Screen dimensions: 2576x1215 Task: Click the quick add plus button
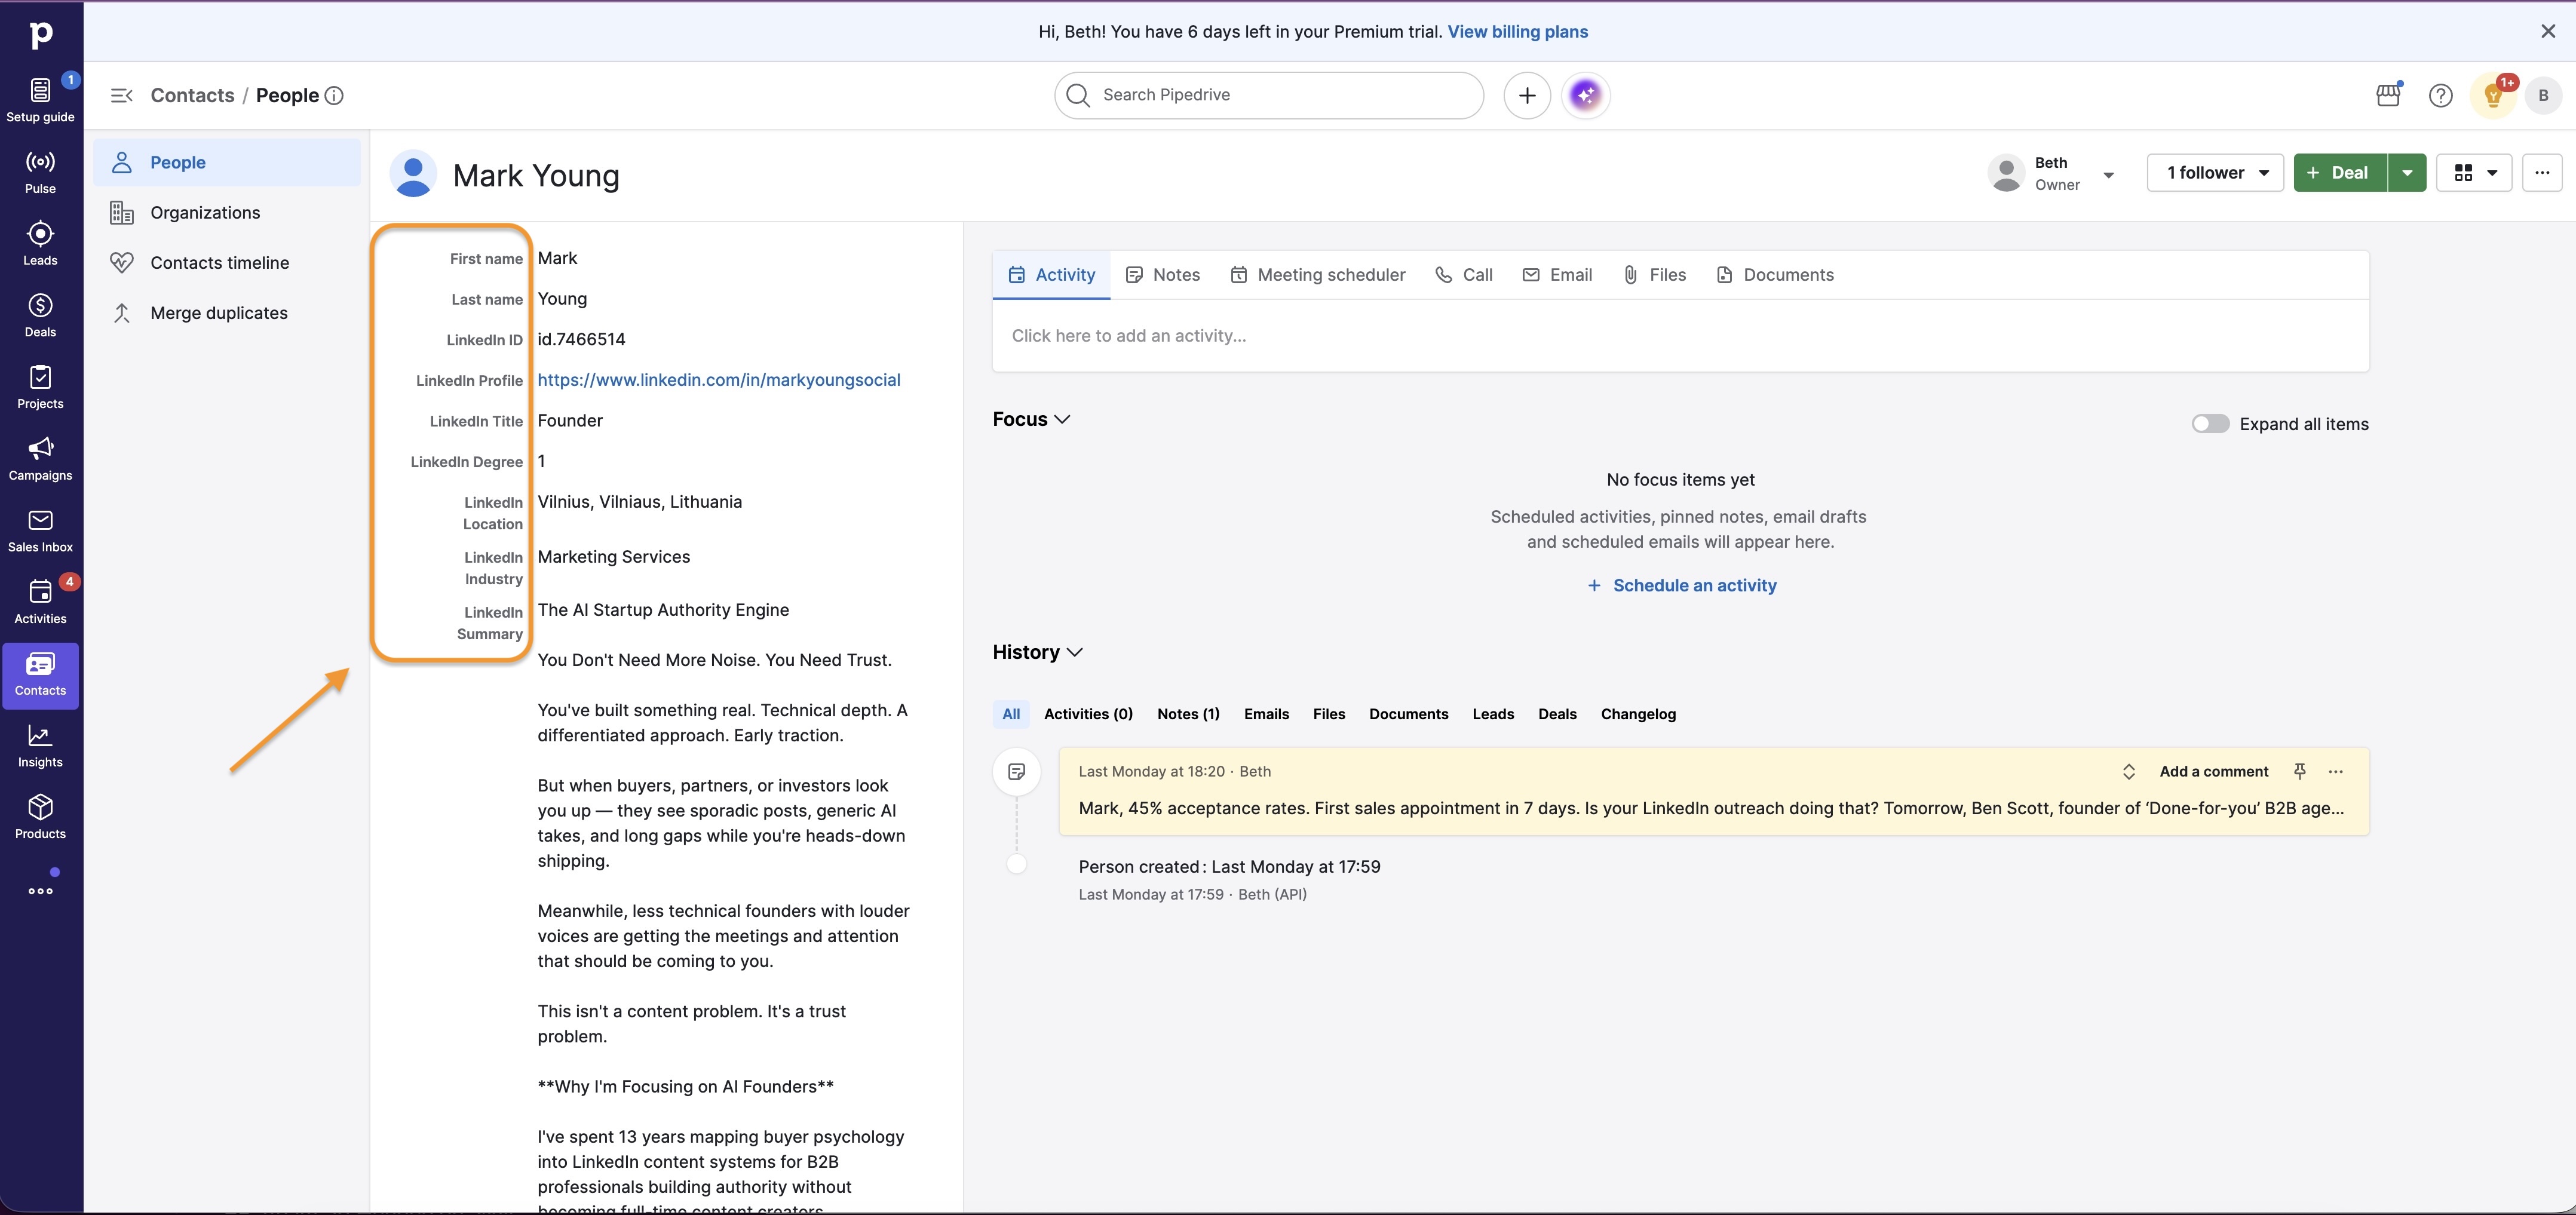[1526, 95]
